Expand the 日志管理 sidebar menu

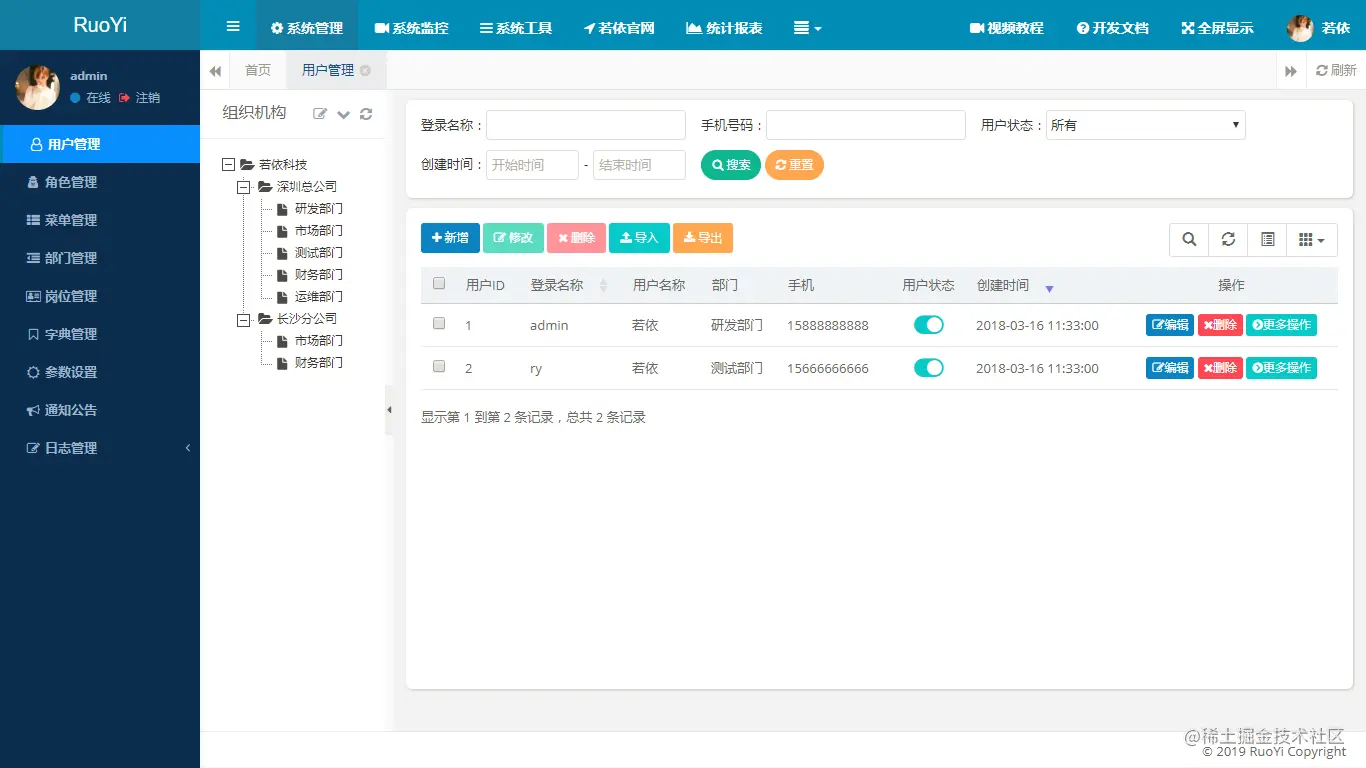[100, 448]
